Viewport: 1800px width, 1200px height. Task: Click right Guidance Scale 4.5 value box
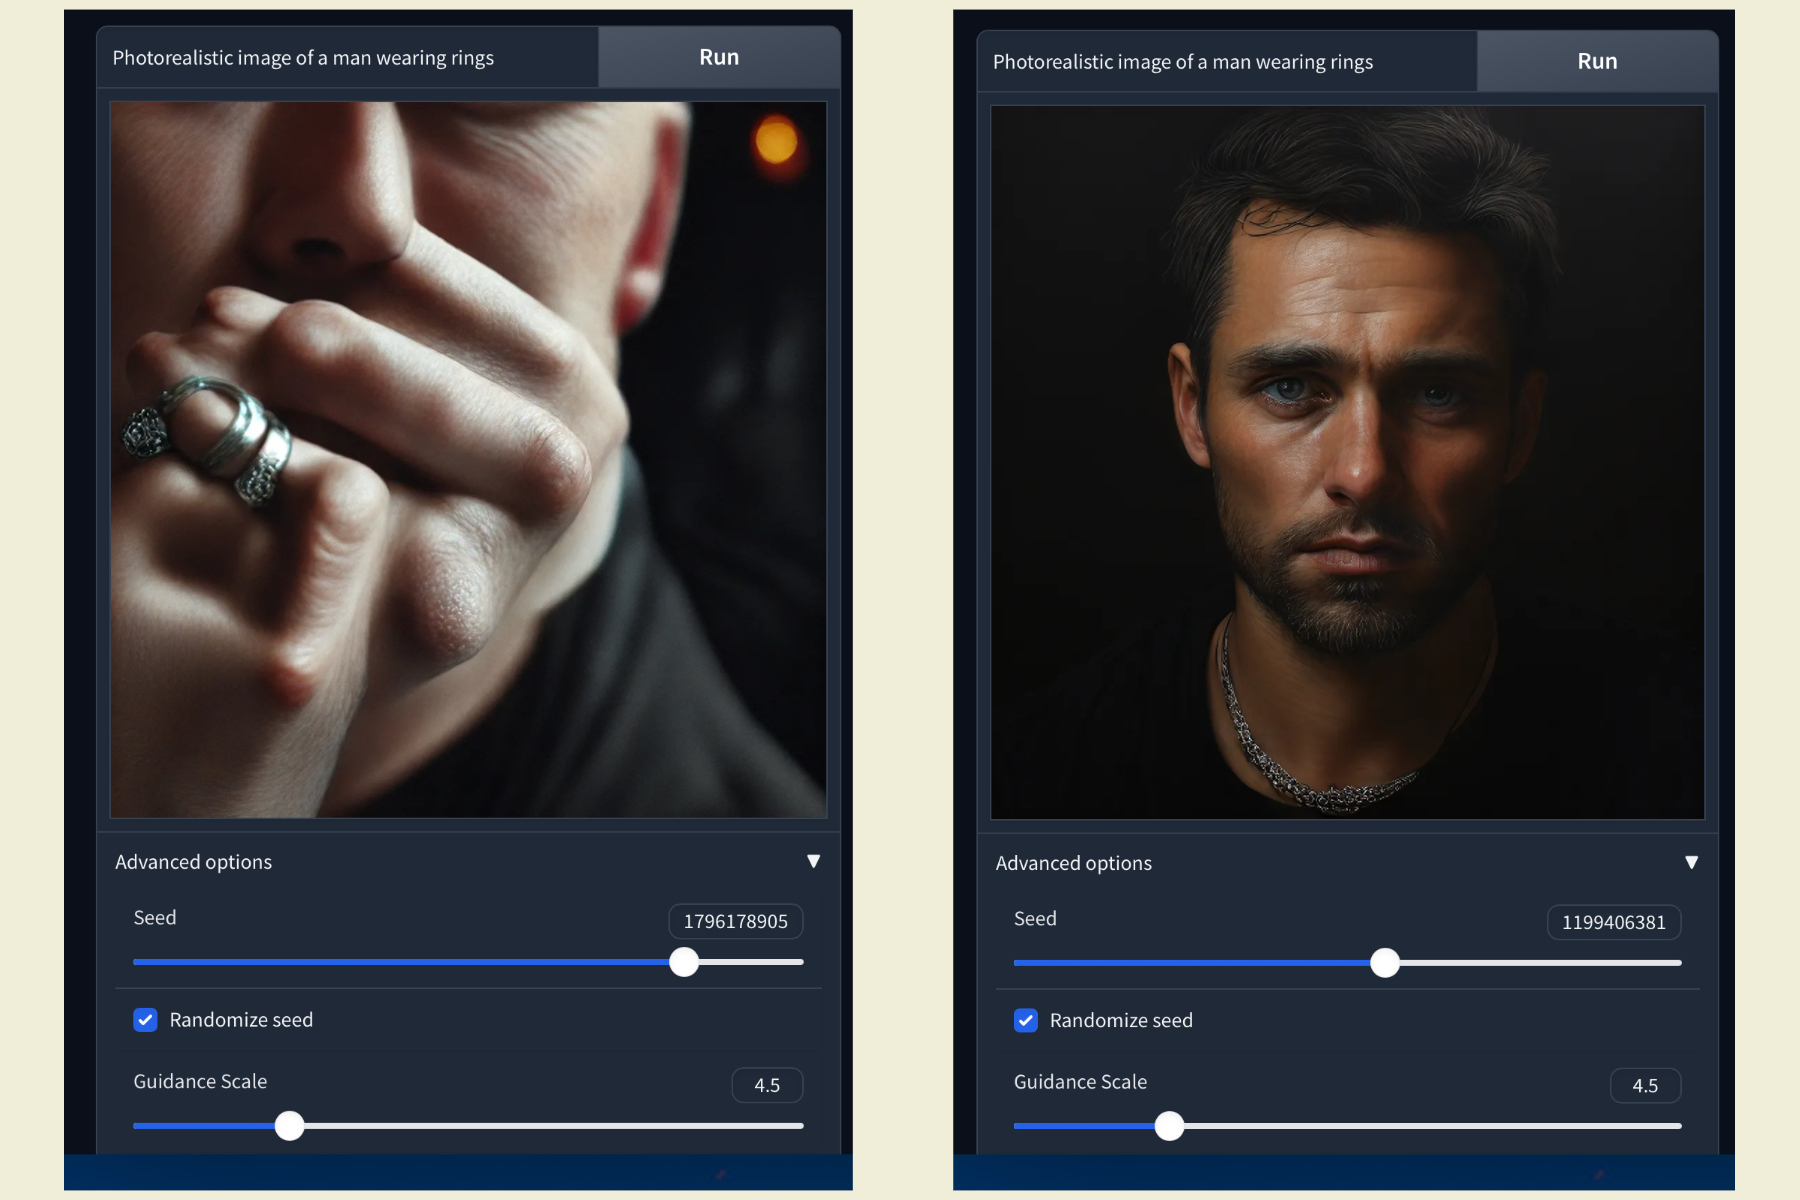tap(1645, 1086)
